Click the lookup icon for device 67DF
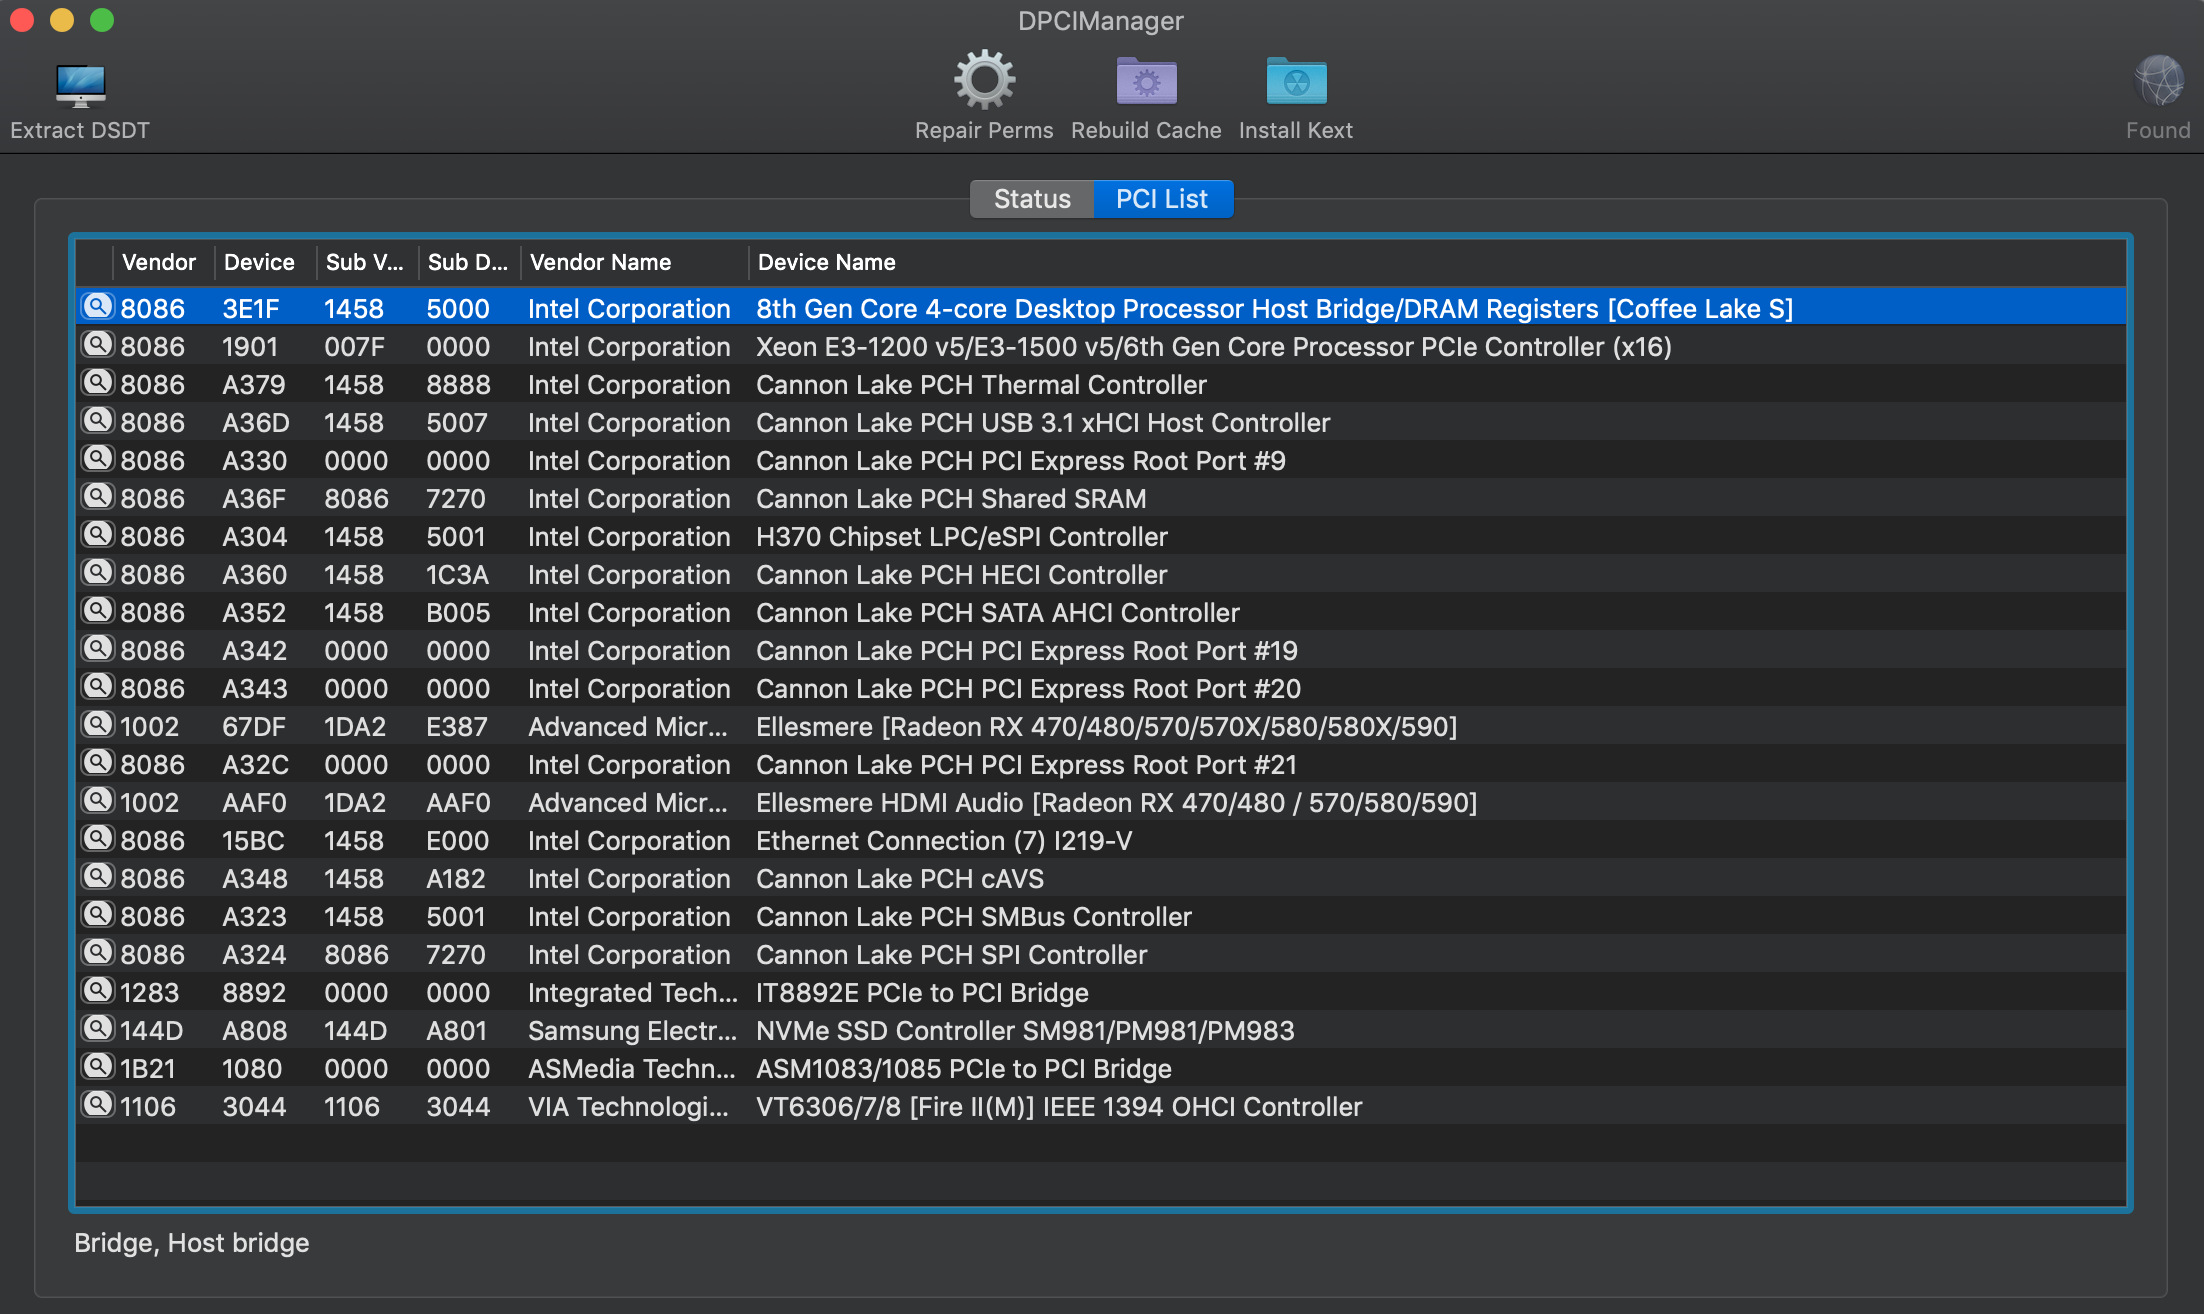The image size is (2204, 1314). 97,724
